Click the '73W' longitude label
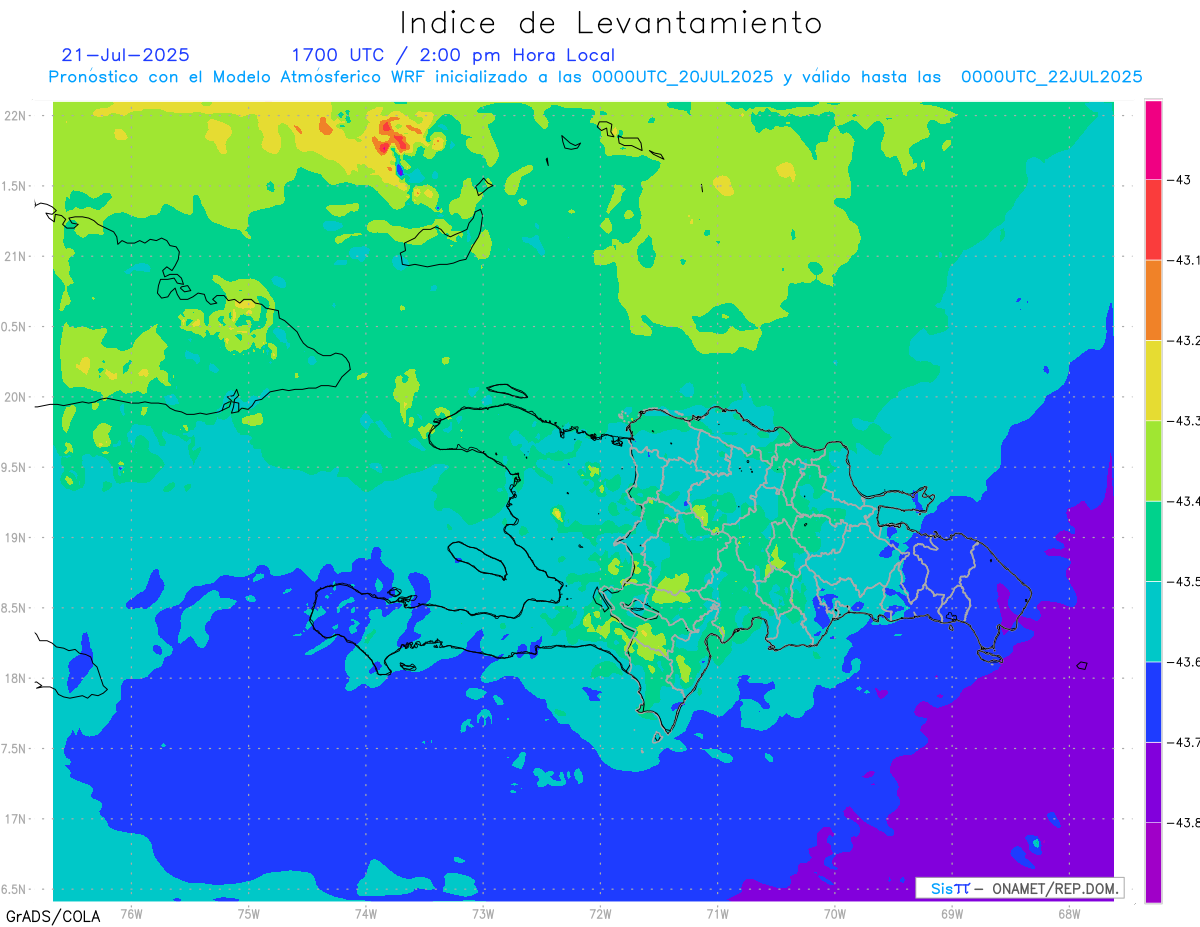Viewport: 1200px width, 927px height. [x=483, y=913]
